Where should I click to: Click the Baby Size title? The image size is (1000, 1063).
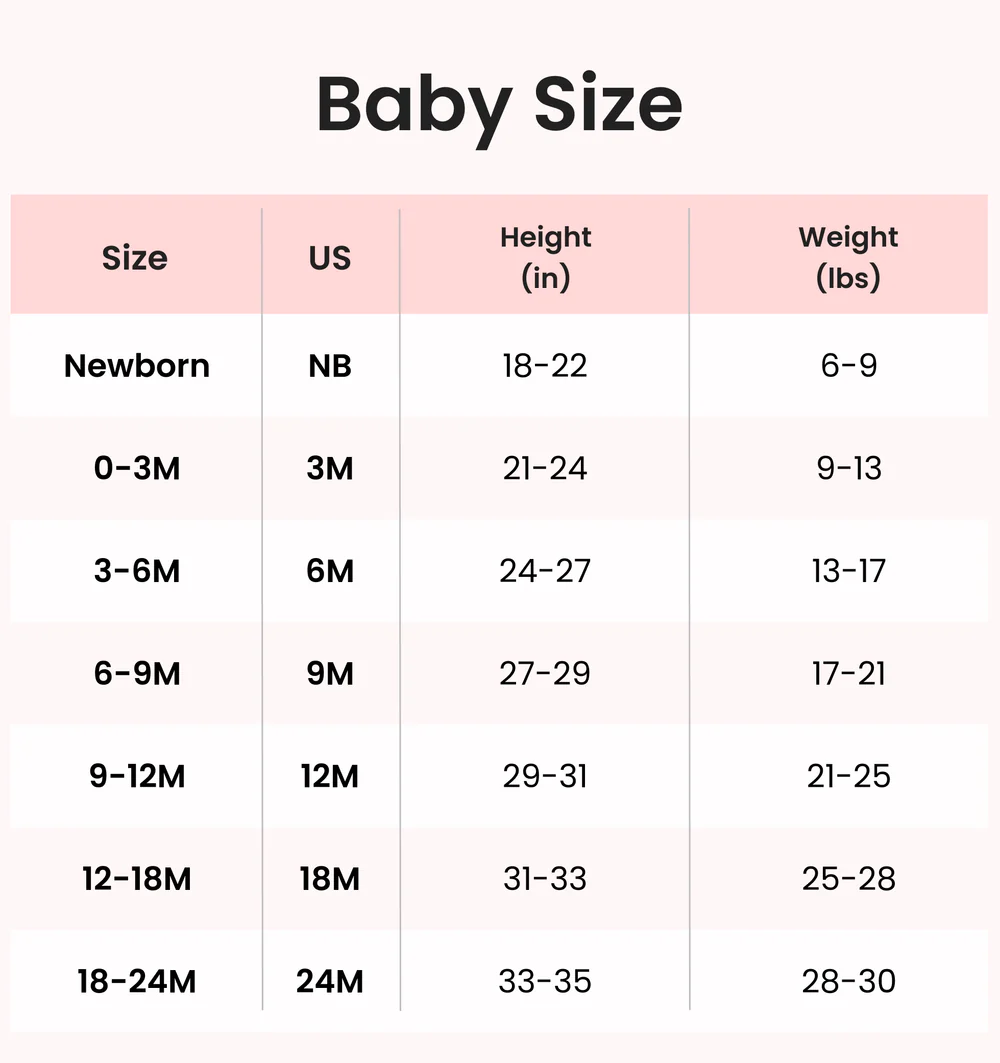[499, 106]
